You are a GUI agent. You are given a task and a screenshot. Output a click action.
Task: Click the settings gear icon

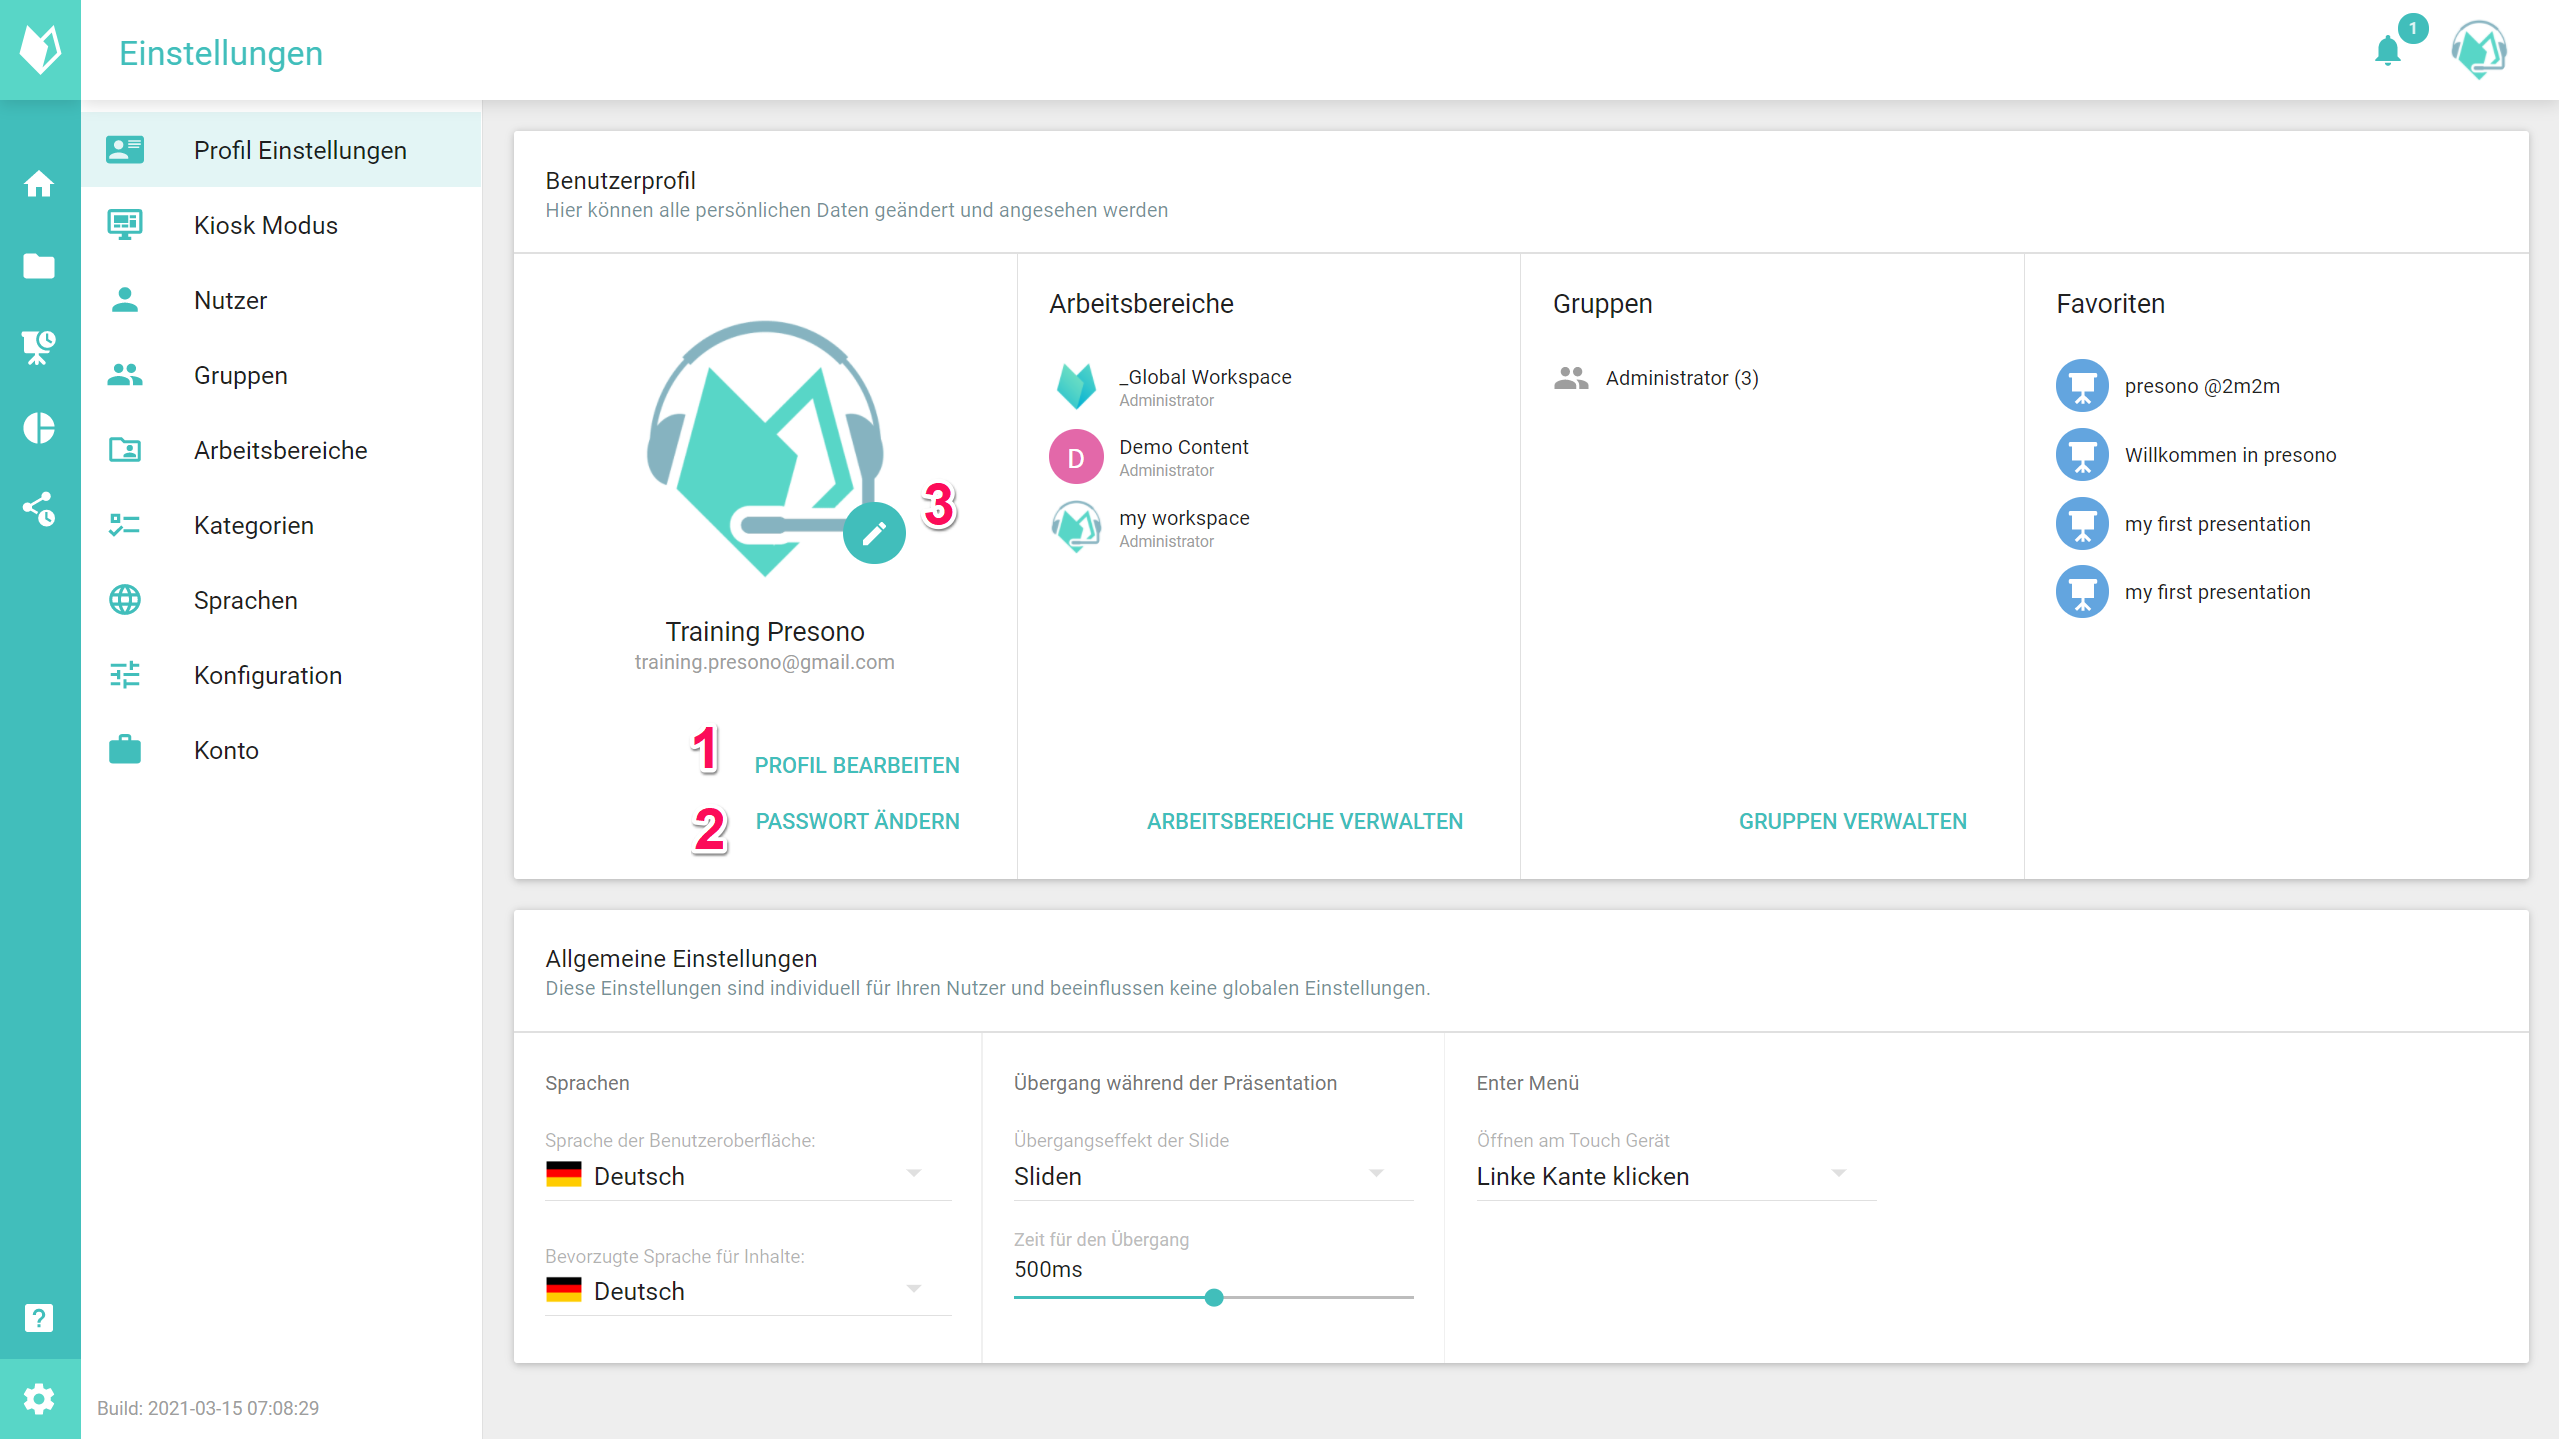pyautogui.click(x=39, y=1398)
